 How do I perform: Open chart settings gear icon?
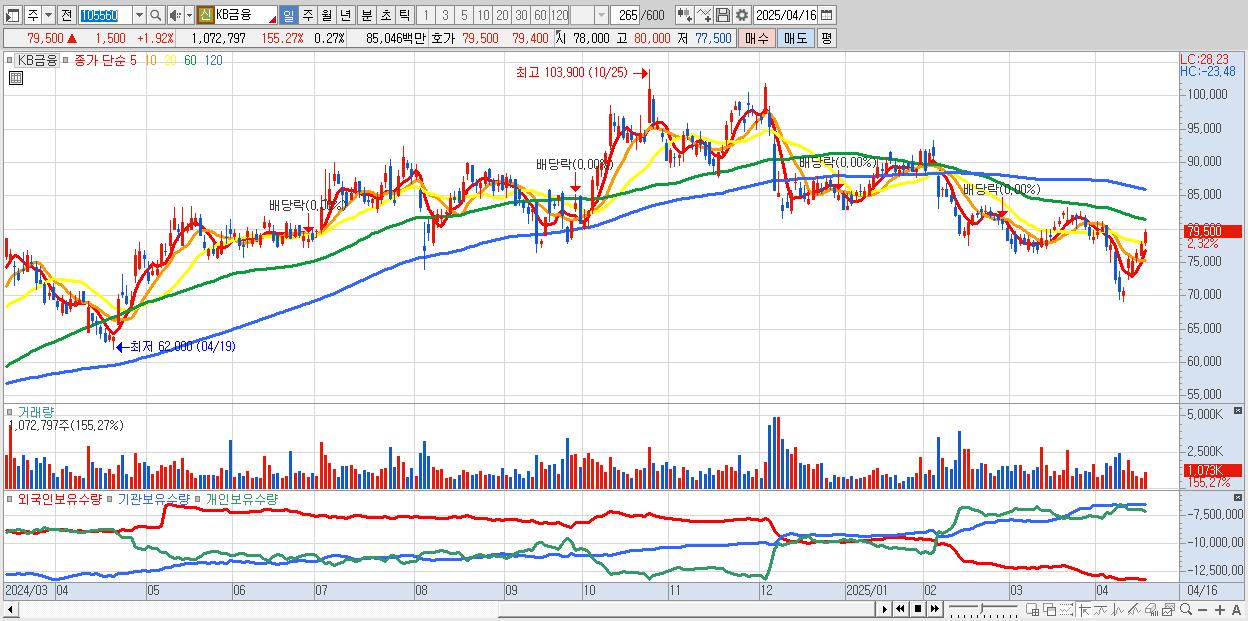741,15
